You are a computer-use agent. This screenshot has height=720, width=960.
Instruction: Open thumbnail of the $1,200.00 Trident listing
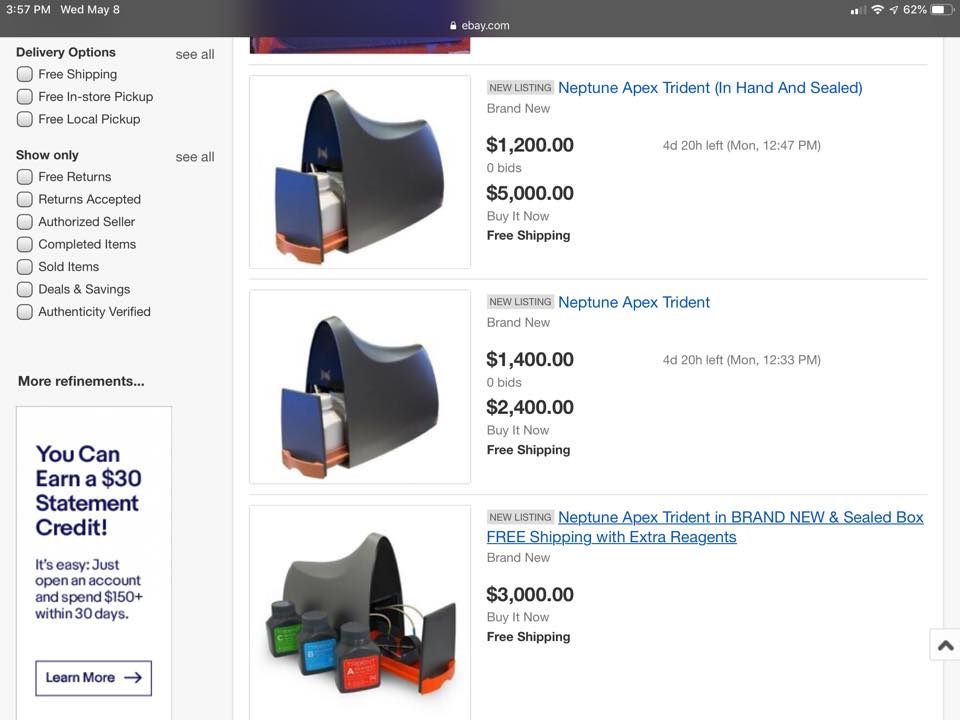click(360, 172)
